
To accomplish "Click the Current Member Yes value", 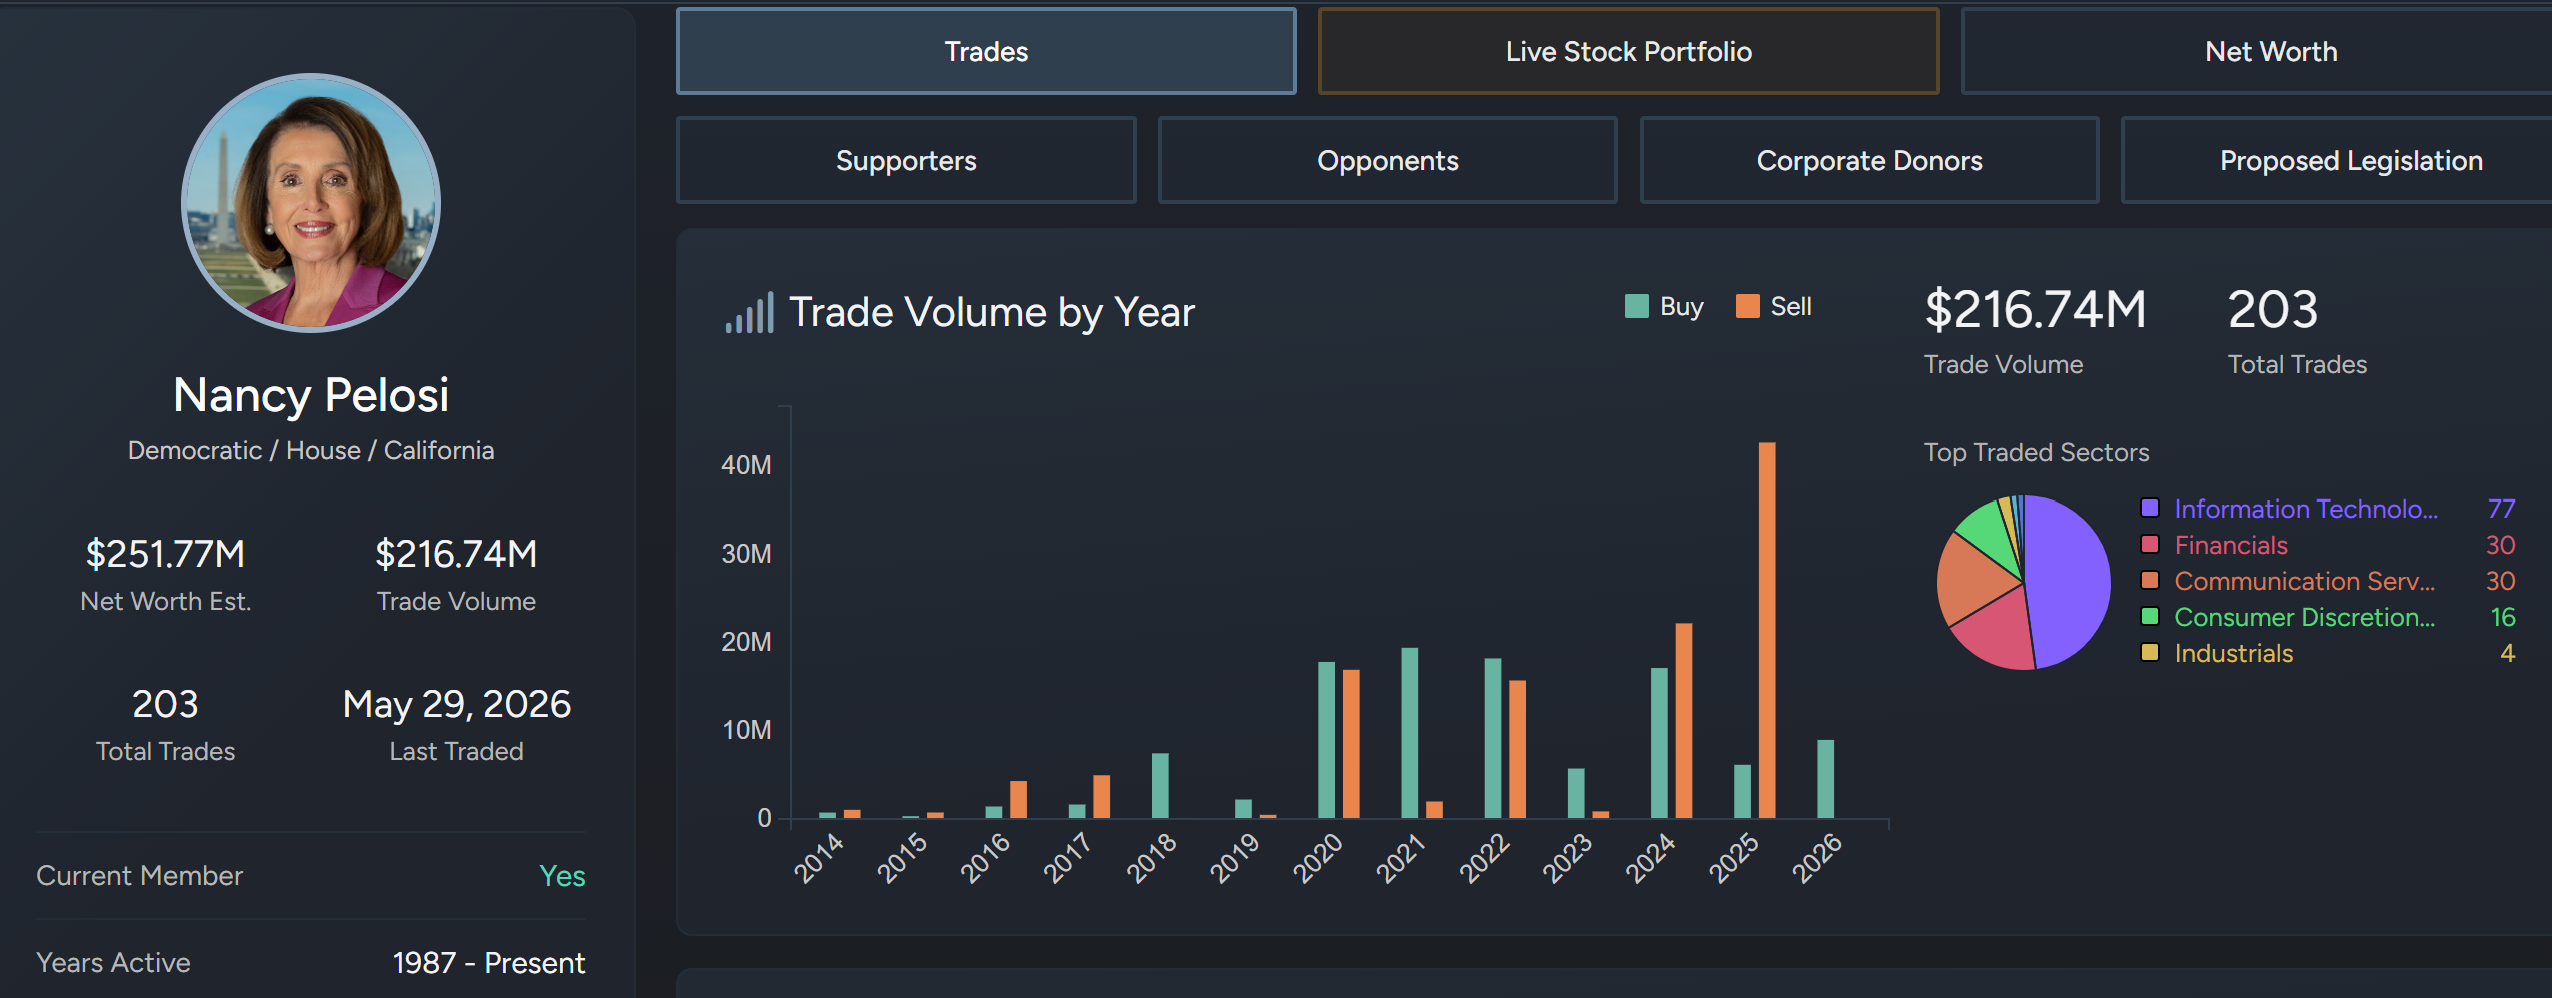I will (x=562, y=876).
